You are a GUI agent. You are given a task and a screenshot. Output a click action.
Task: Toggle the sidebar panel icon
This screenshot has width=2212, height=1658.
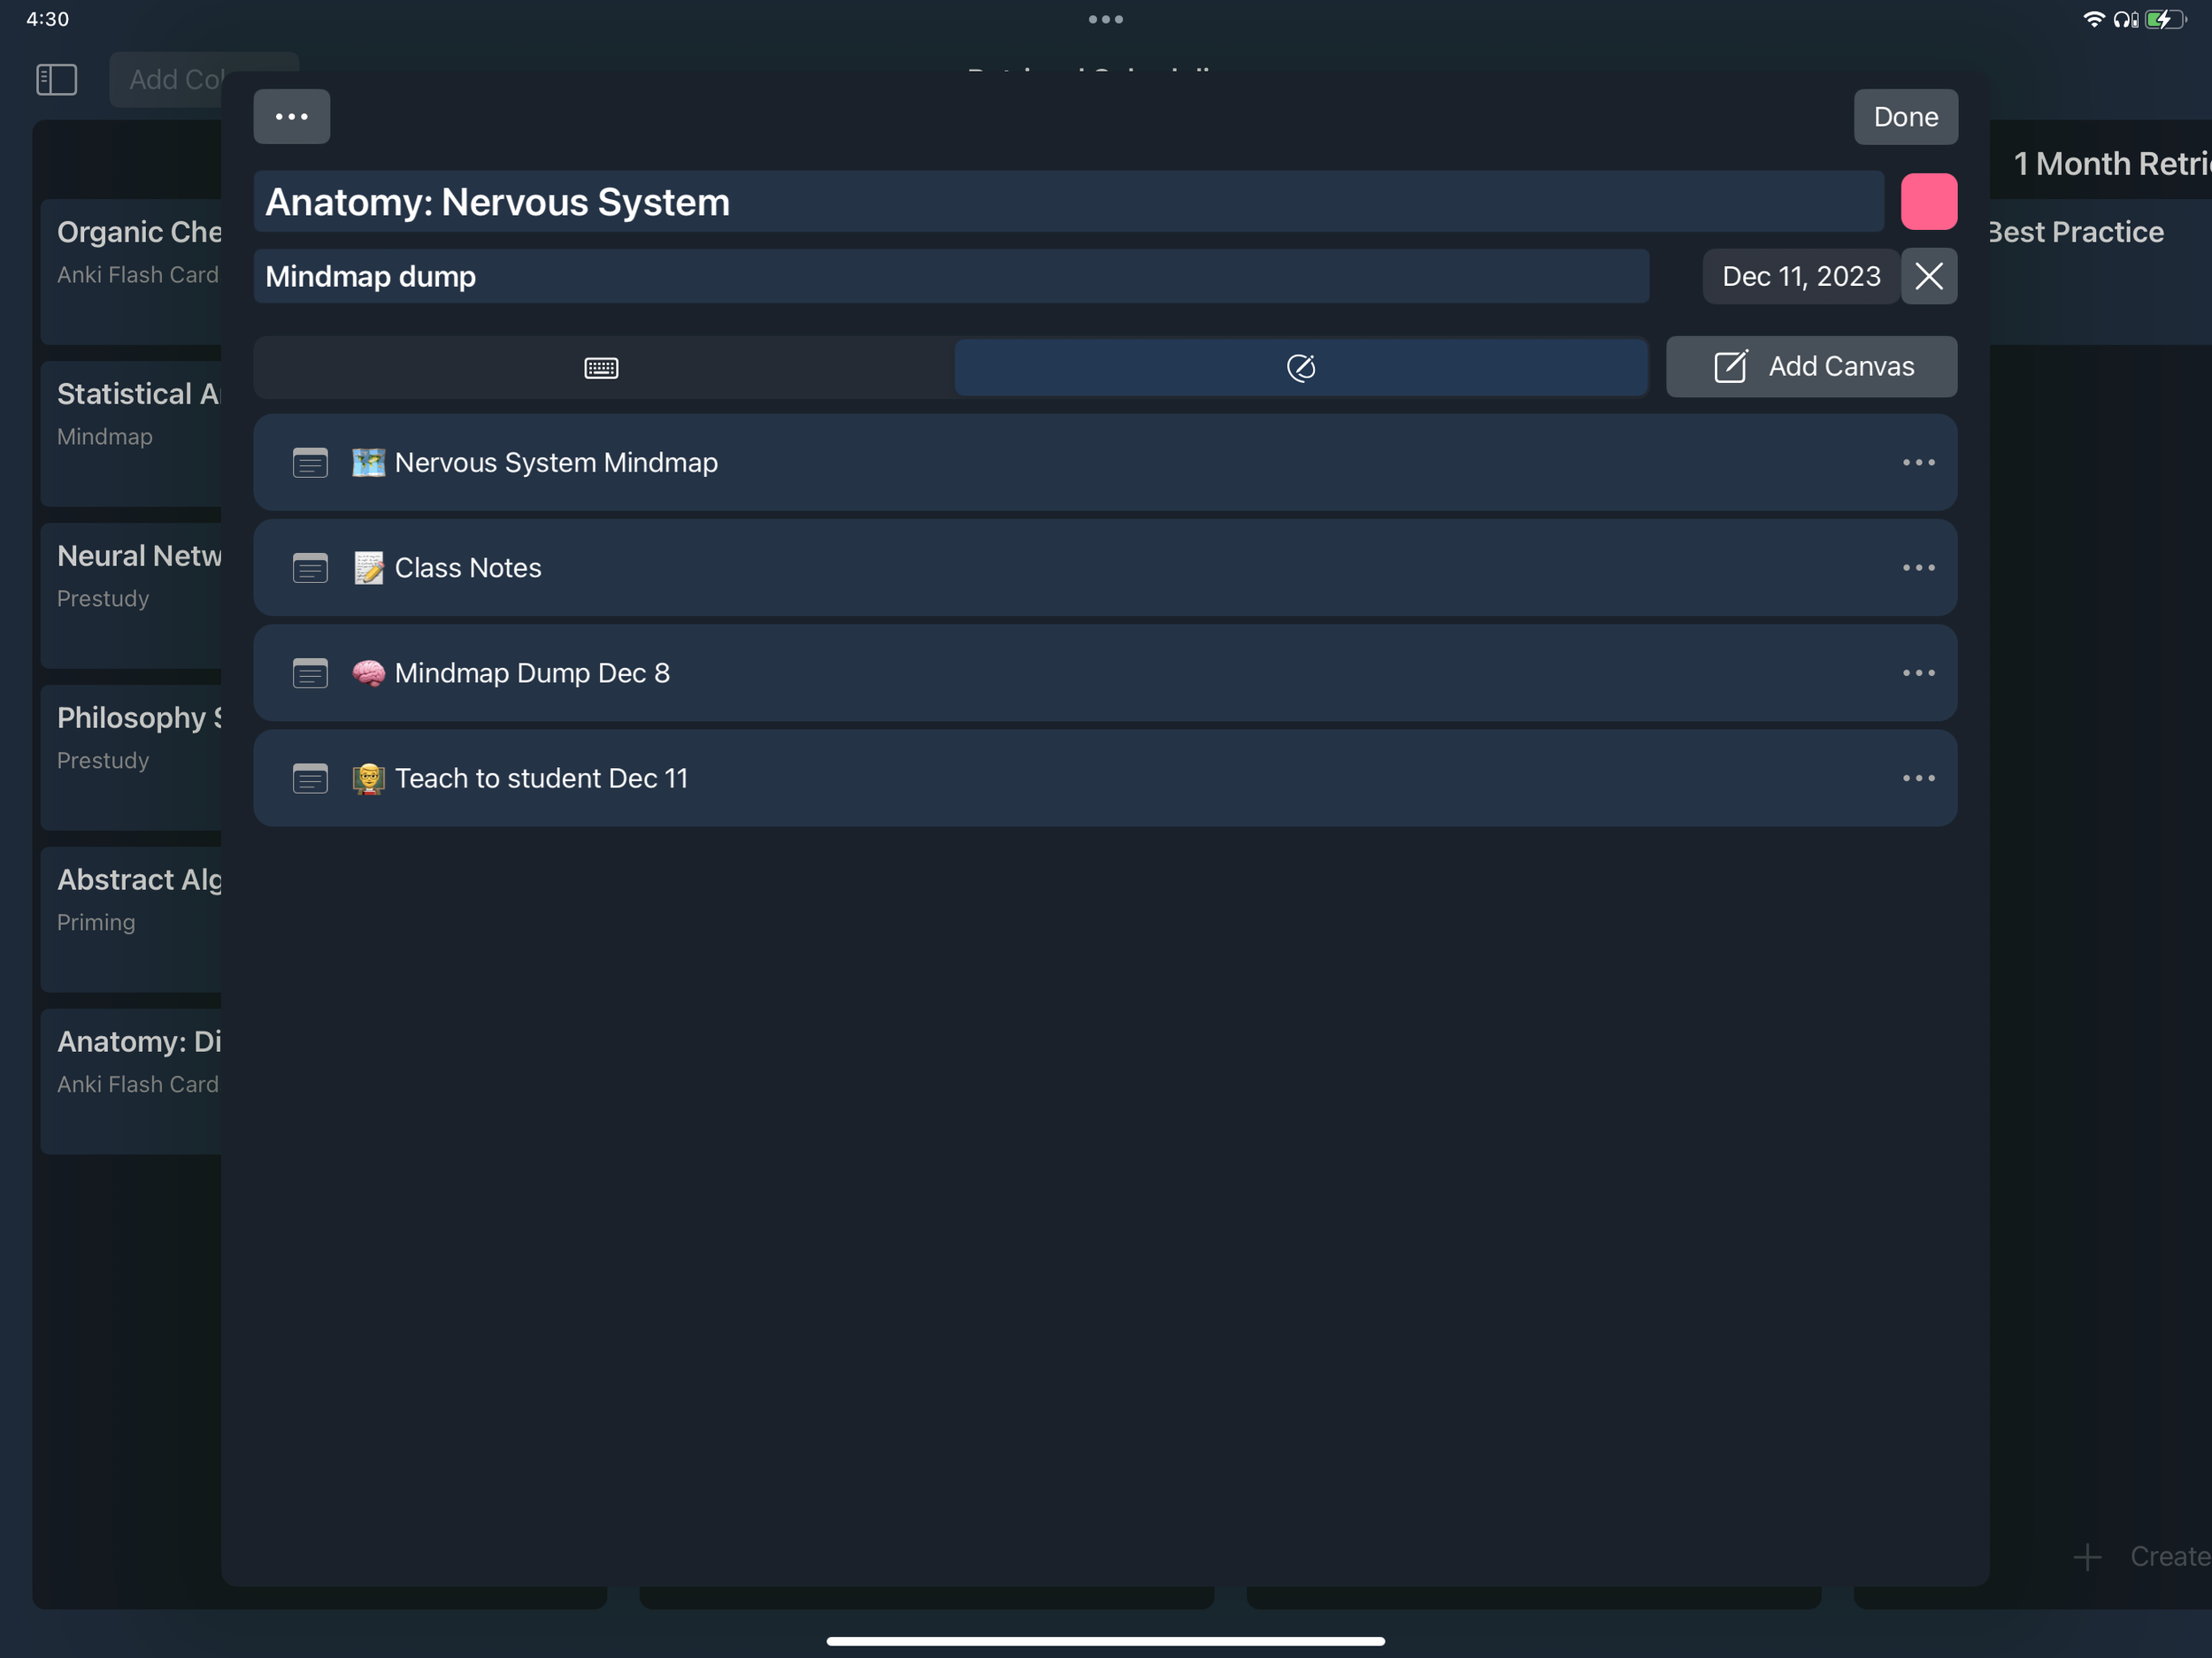56,79
